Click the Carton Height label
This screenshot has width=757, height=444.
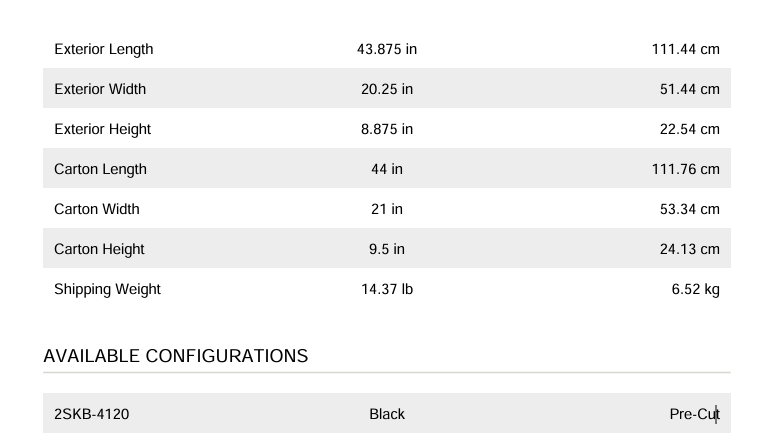pos(99,249)
